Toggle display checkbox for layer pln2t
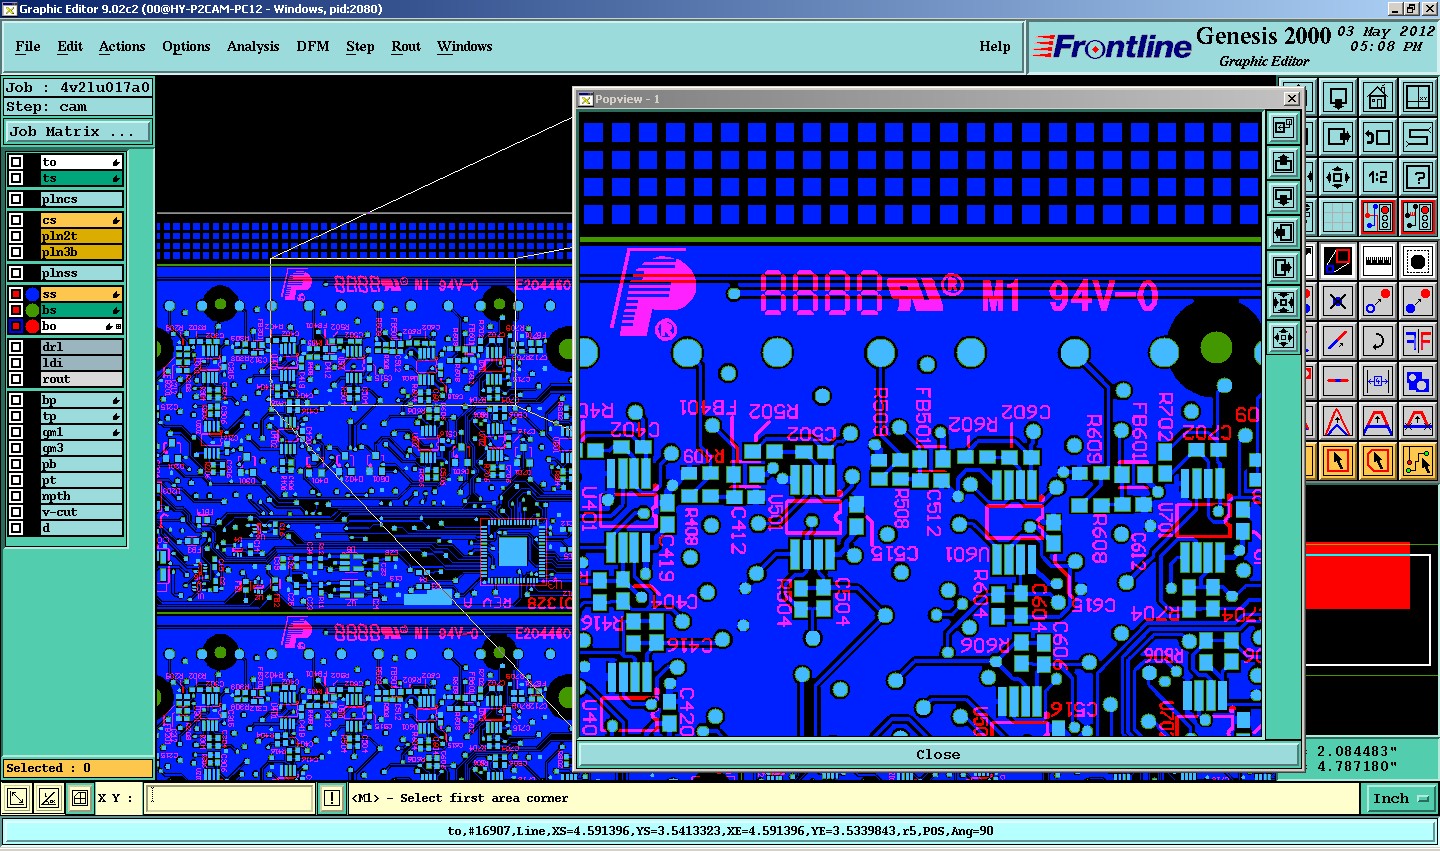Viewport: 1440px width, 851px height. pos(16,236)
